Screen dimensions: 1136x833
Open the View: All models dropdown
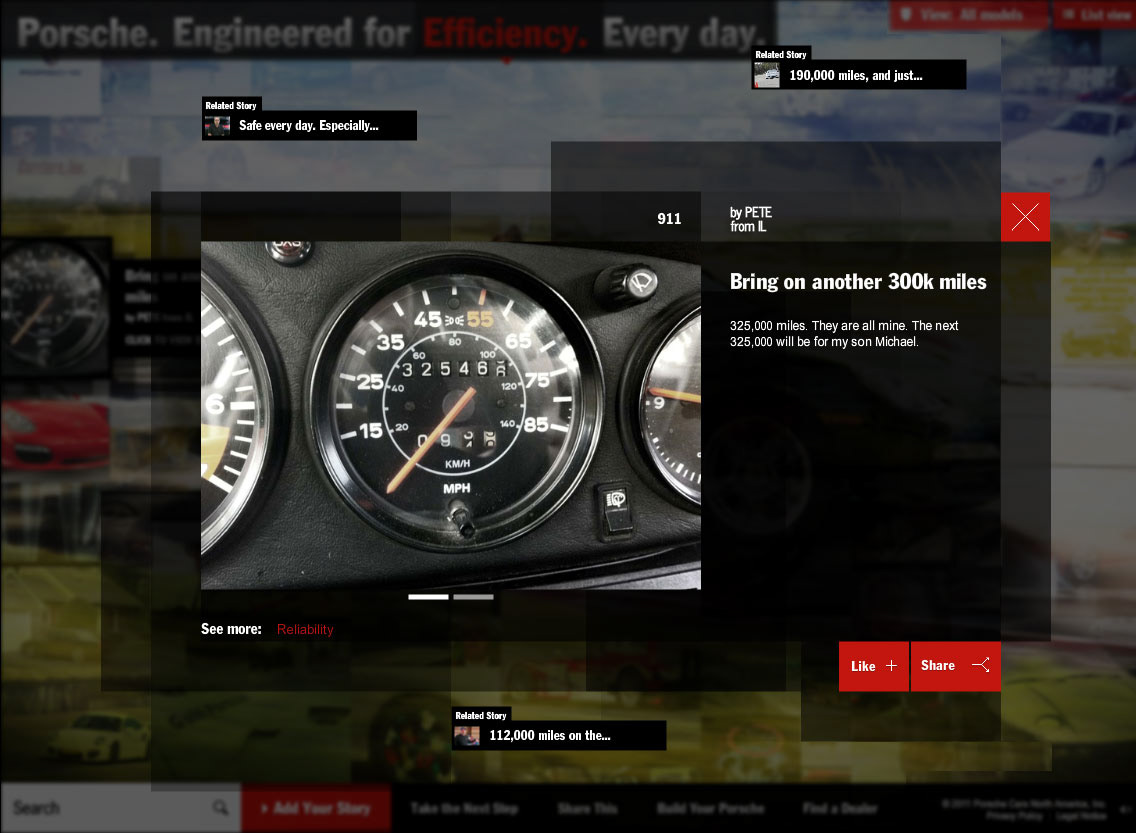pos(968,14)
